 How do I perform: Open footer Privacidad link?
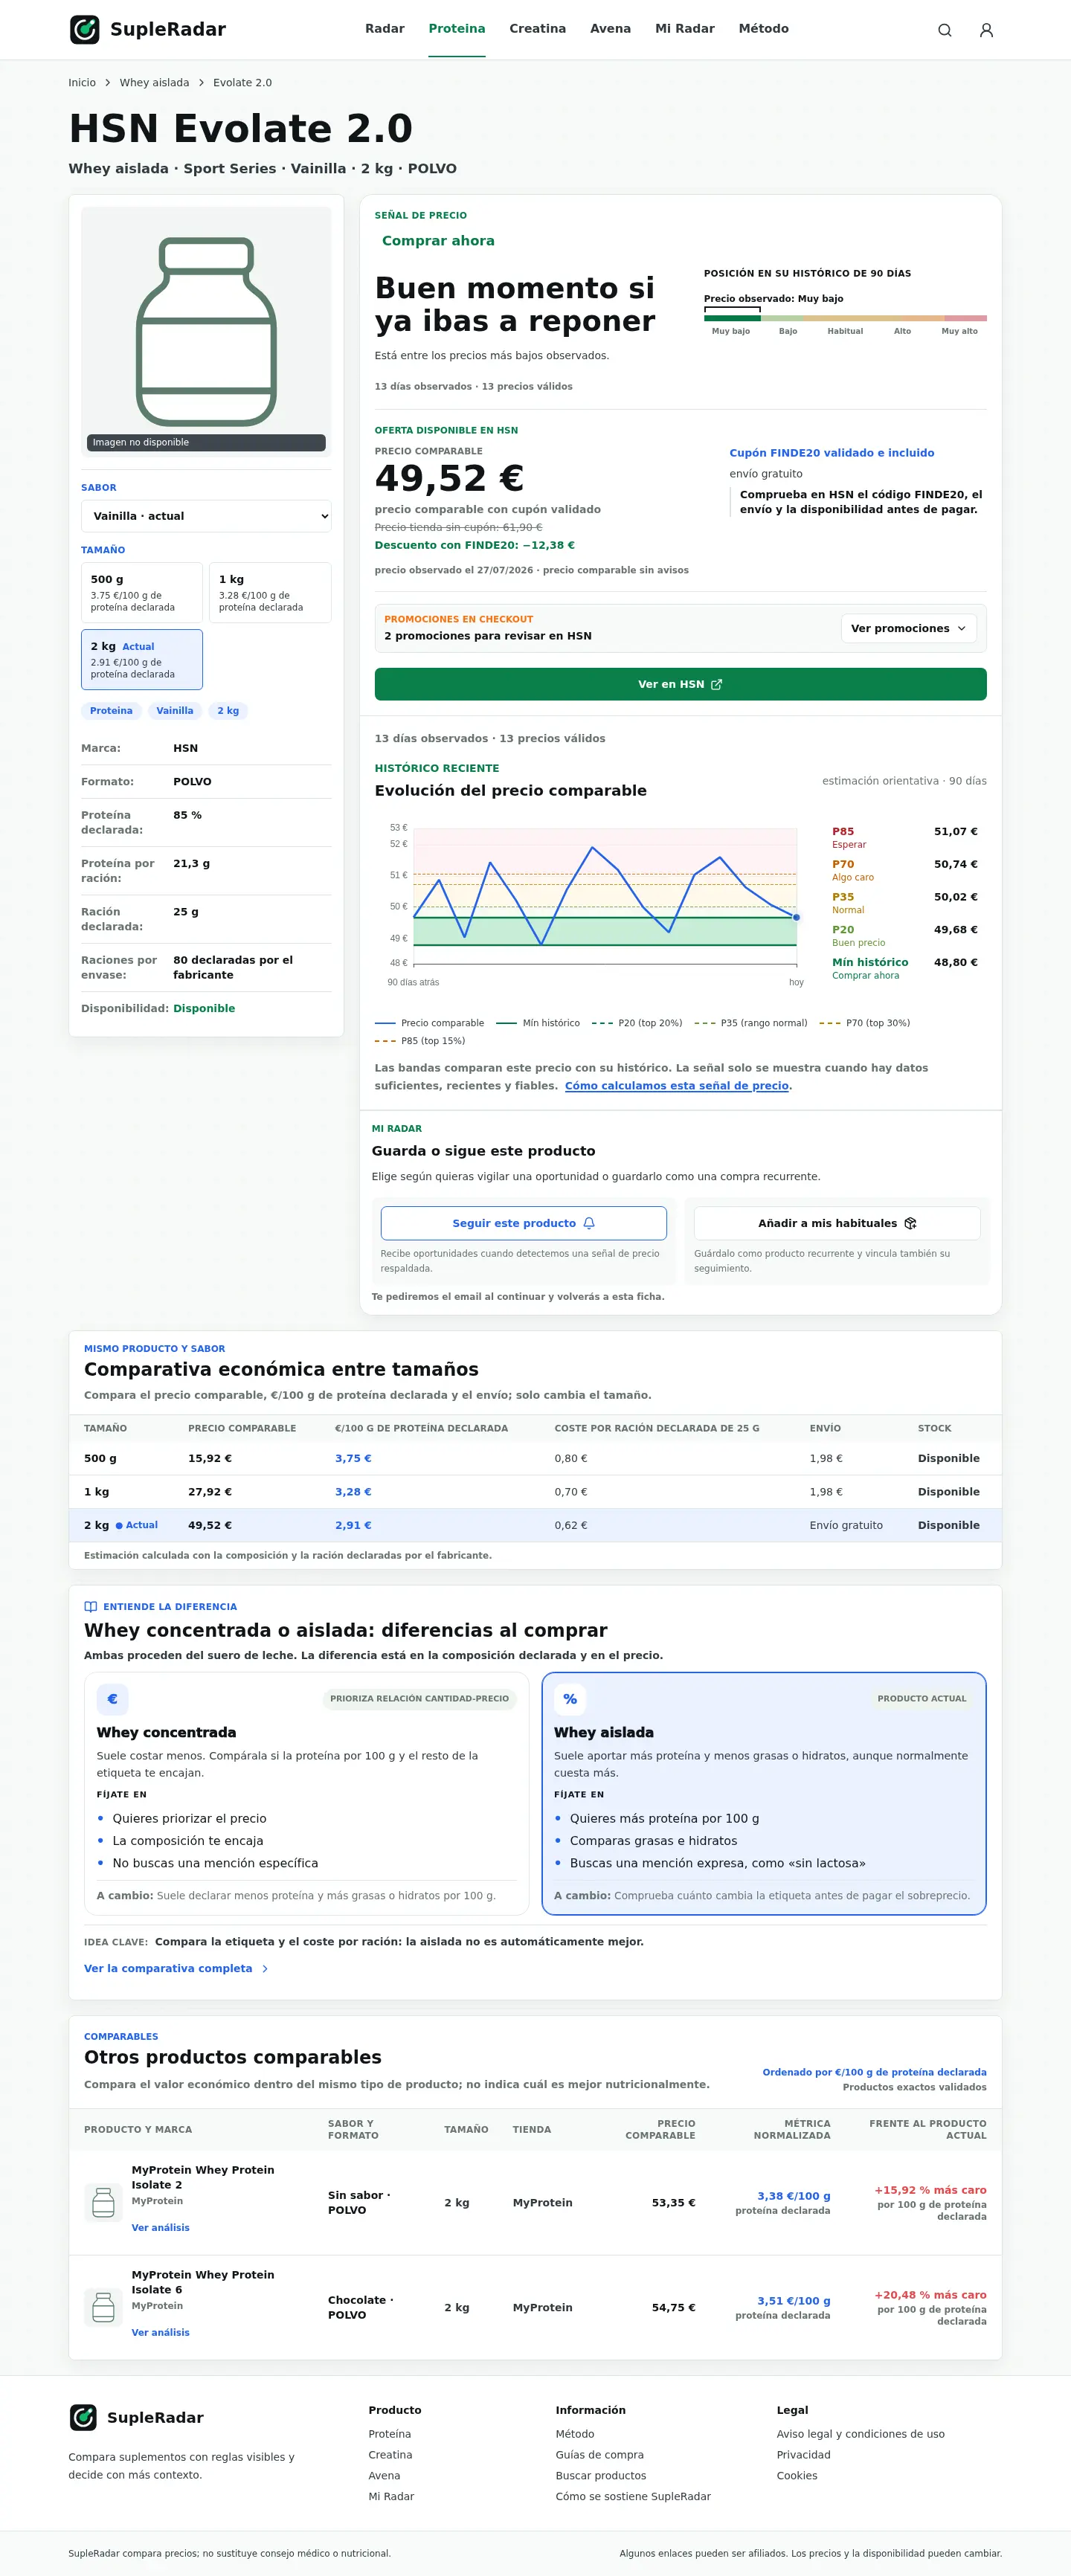[803, 2455]
